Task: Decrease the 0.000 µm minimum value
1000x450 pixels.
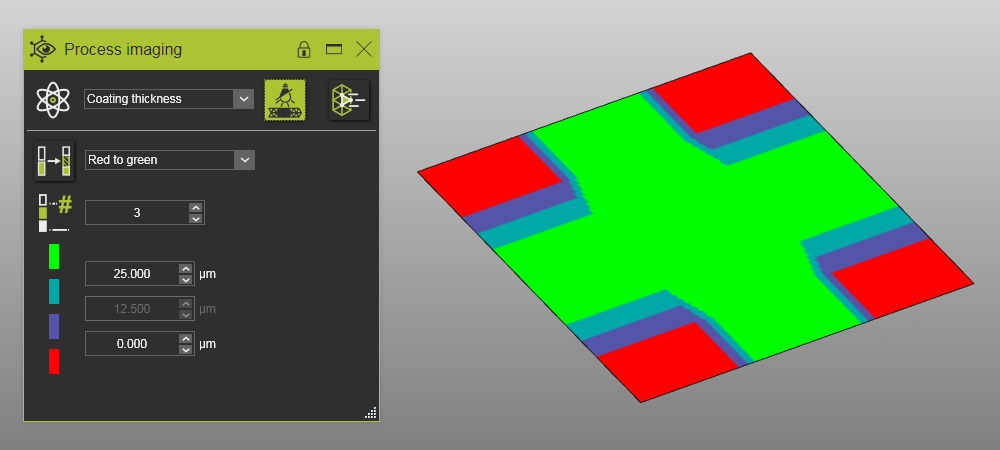Action: (x=185, y=349)
